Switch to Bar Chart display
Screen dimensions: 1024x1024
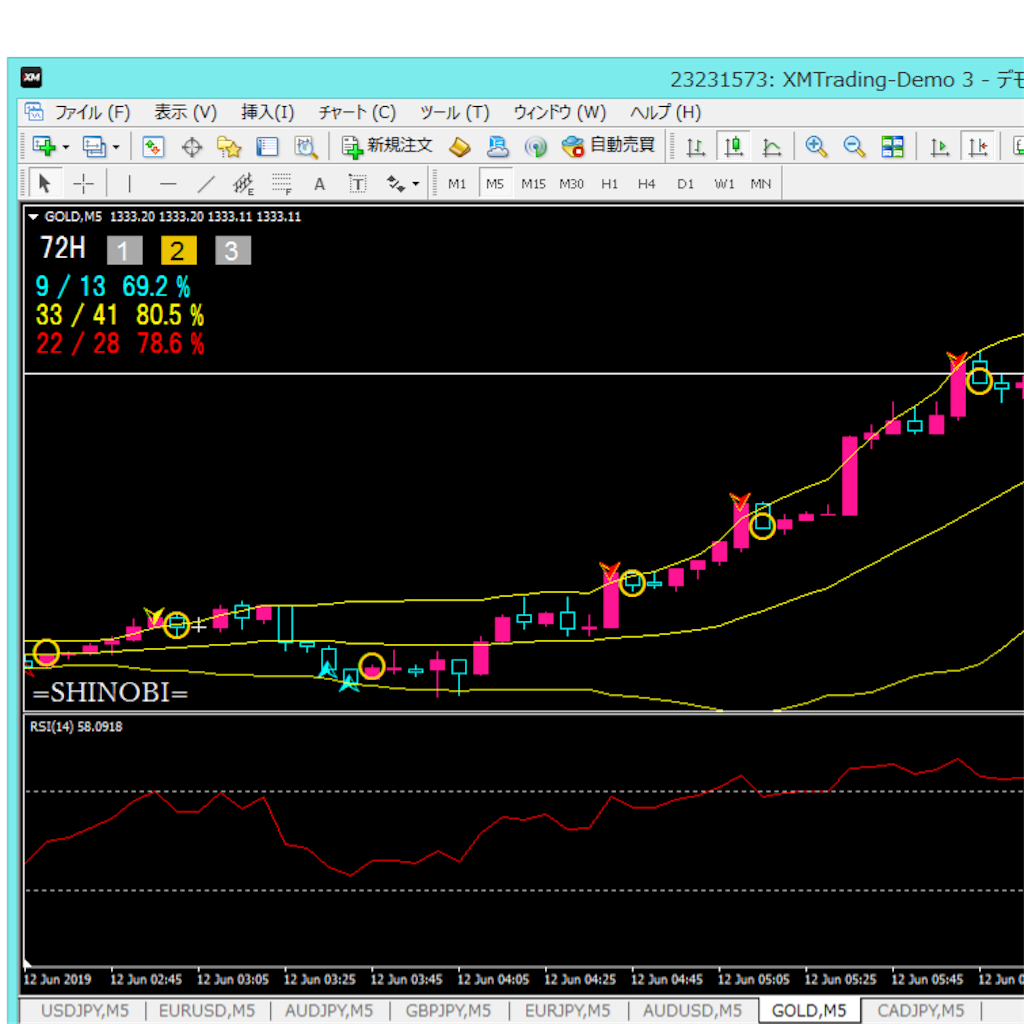coord(696,147)
